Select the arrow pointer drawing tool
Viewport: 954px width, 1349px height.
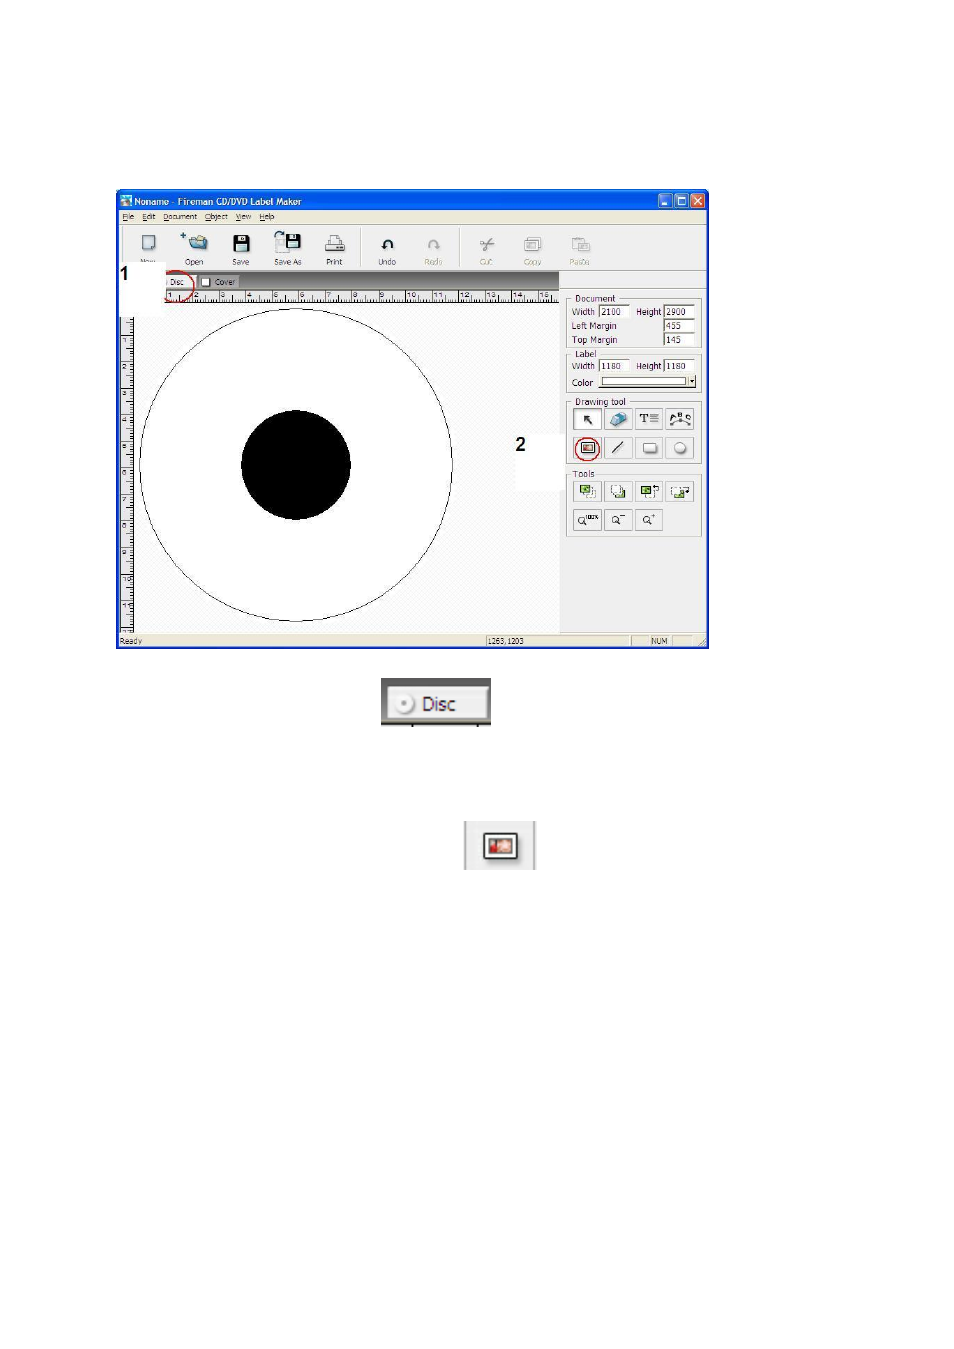[588, 420]
